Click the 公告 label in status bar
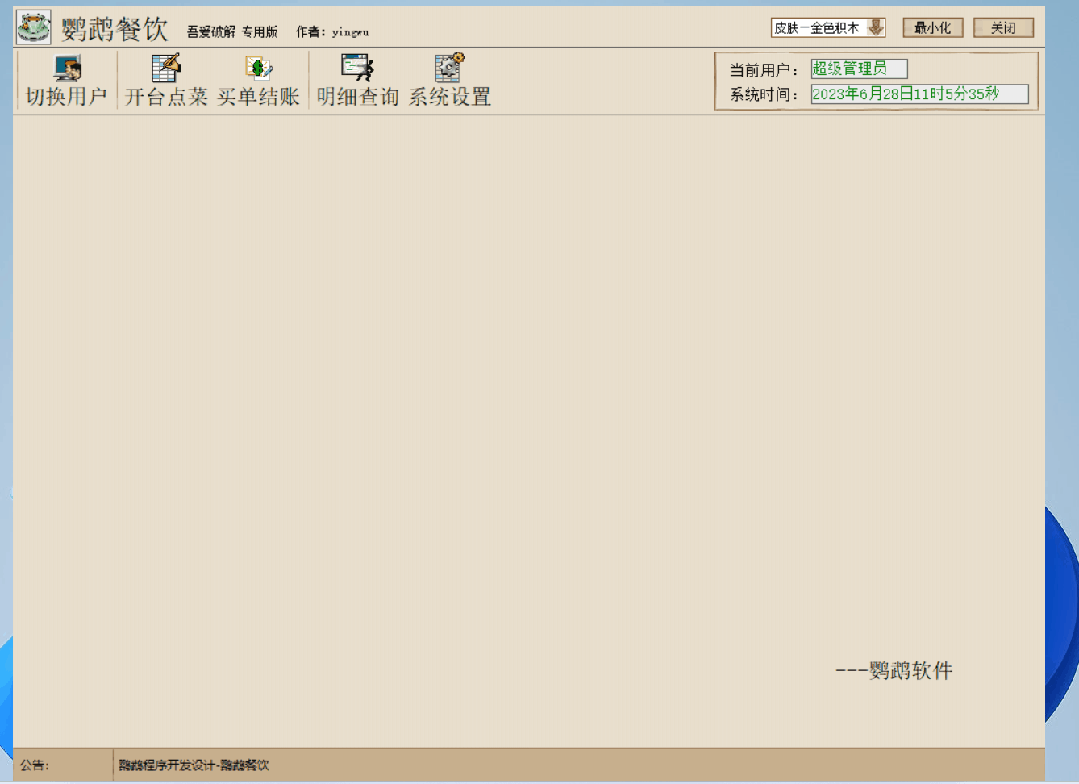Viewport: 1079px width, 784px height. 34,765
